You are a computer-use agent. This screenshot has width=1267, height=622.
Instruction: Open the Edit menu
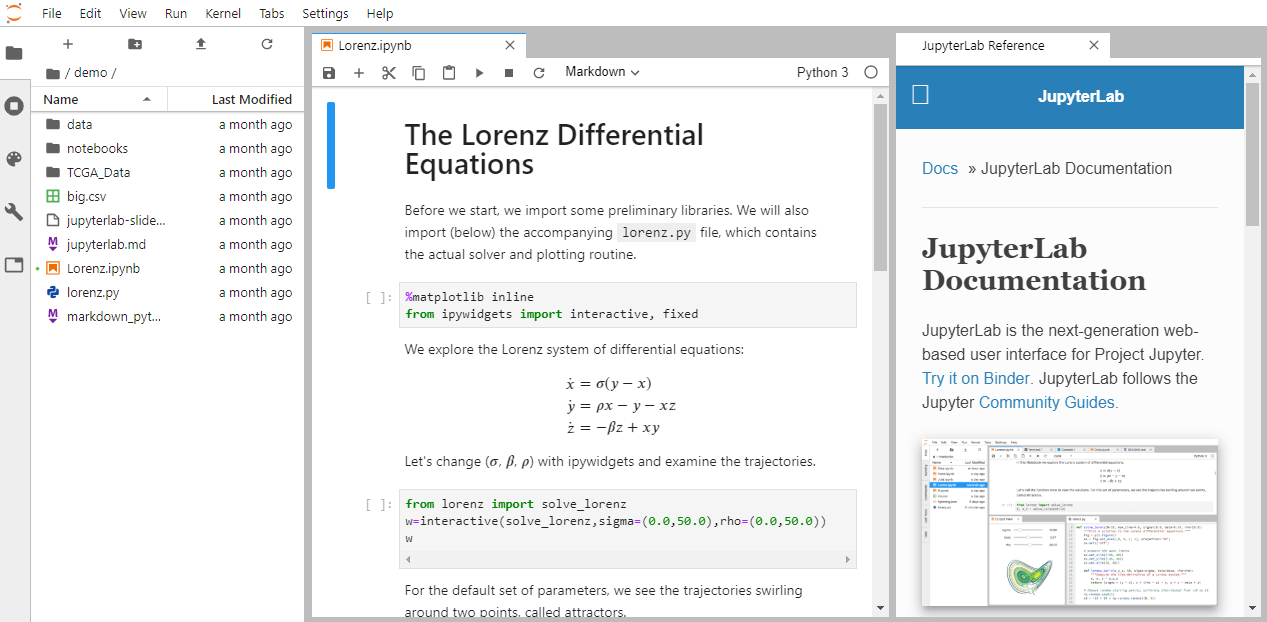pos(90,13)
